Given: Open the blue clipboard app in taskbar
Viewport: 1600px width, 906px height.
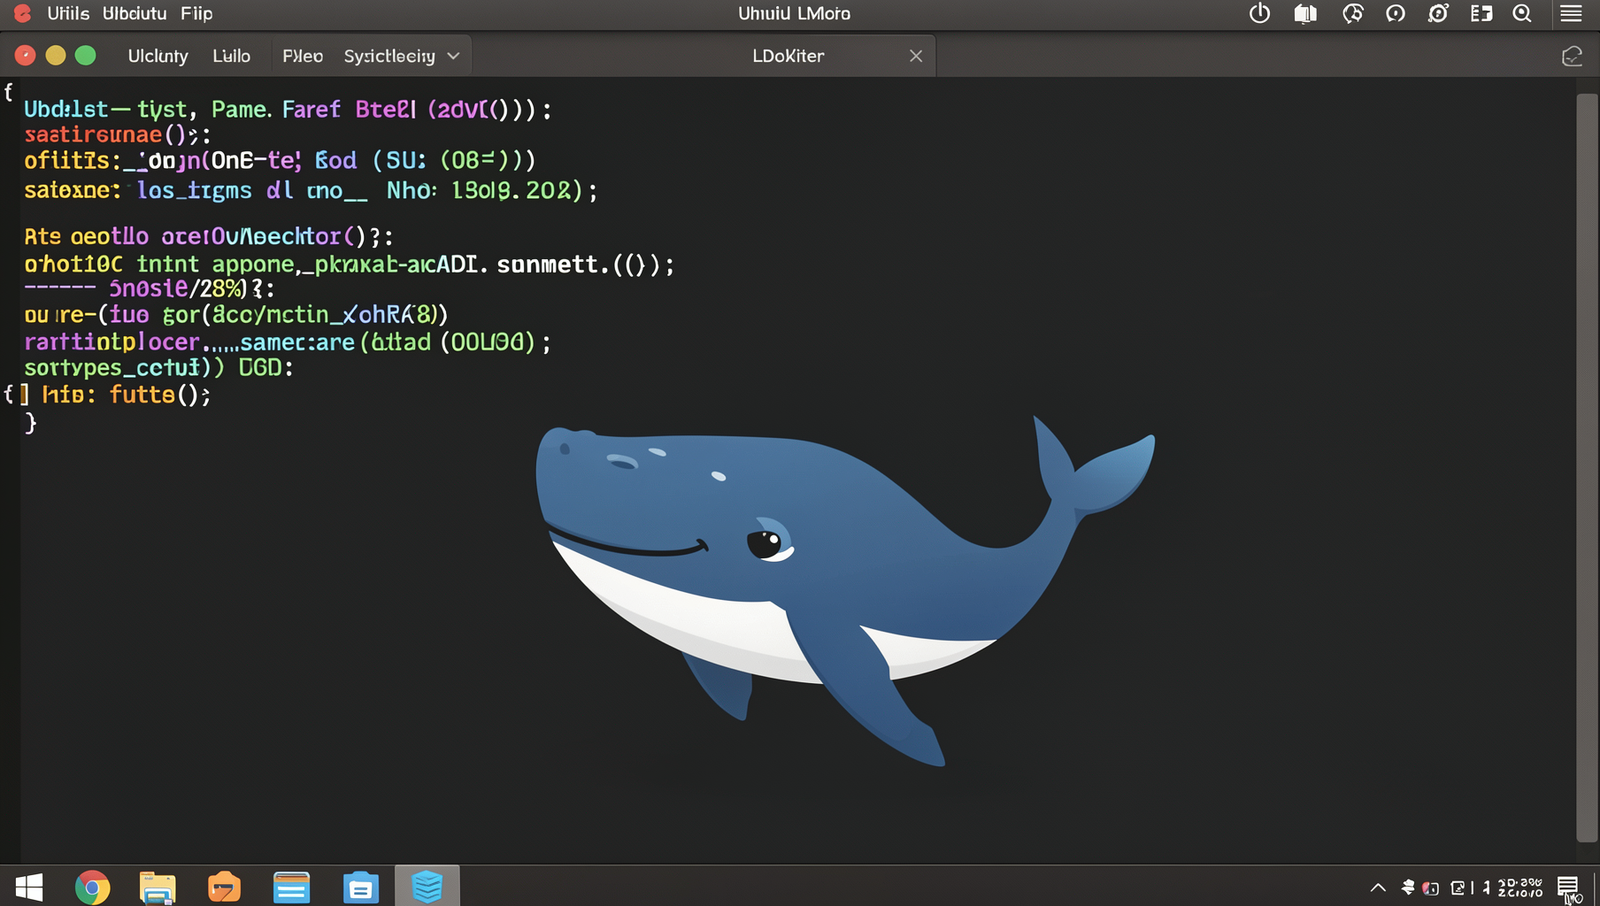Looking at the screenshot, I should pos(360,887).
